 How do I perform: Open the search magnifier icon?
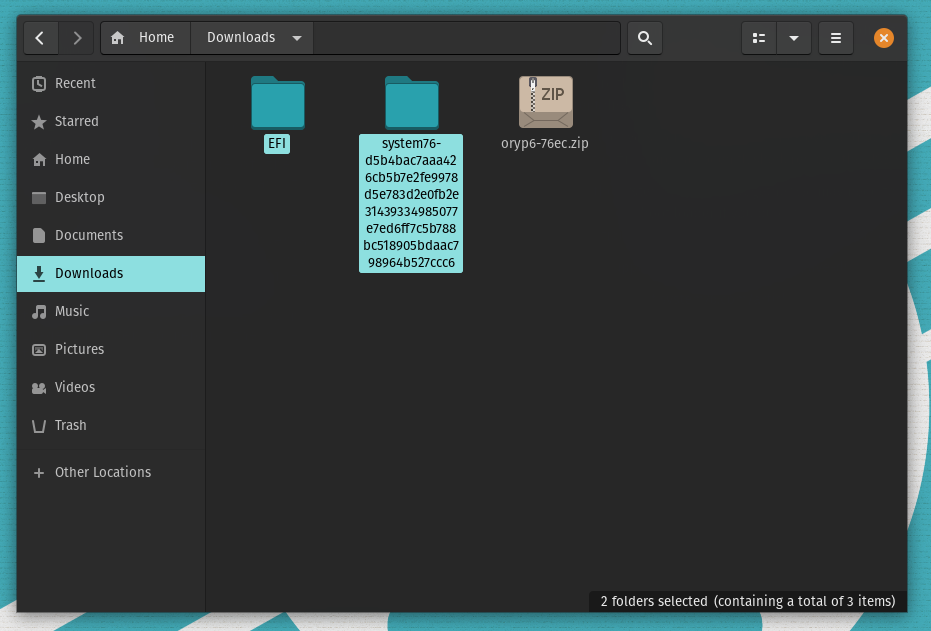point(645,38)
